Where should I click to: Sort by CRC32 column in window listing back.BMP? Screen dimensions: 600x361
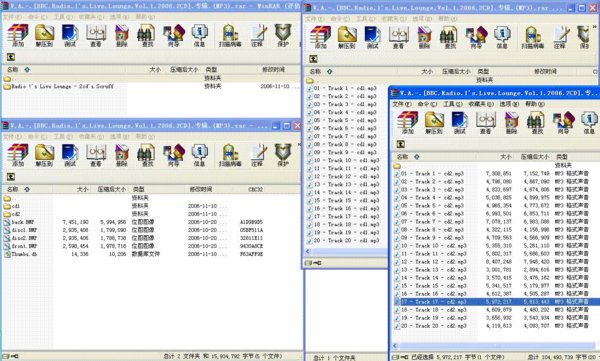click(x=256, y=189)
